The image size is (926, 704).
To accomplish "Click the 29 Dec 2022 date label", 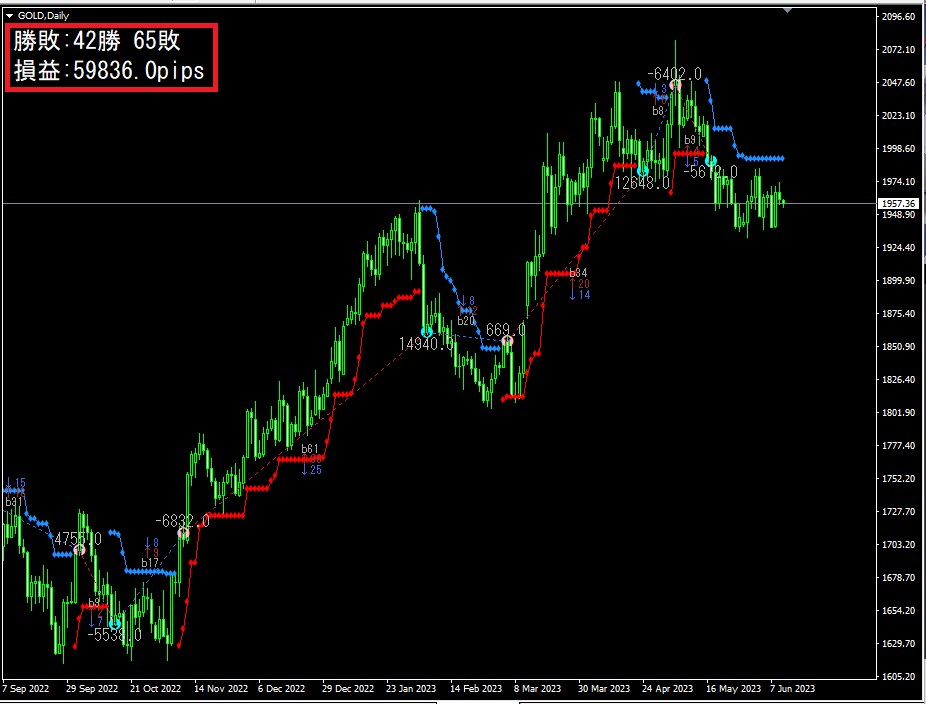I will pos(348,689).
